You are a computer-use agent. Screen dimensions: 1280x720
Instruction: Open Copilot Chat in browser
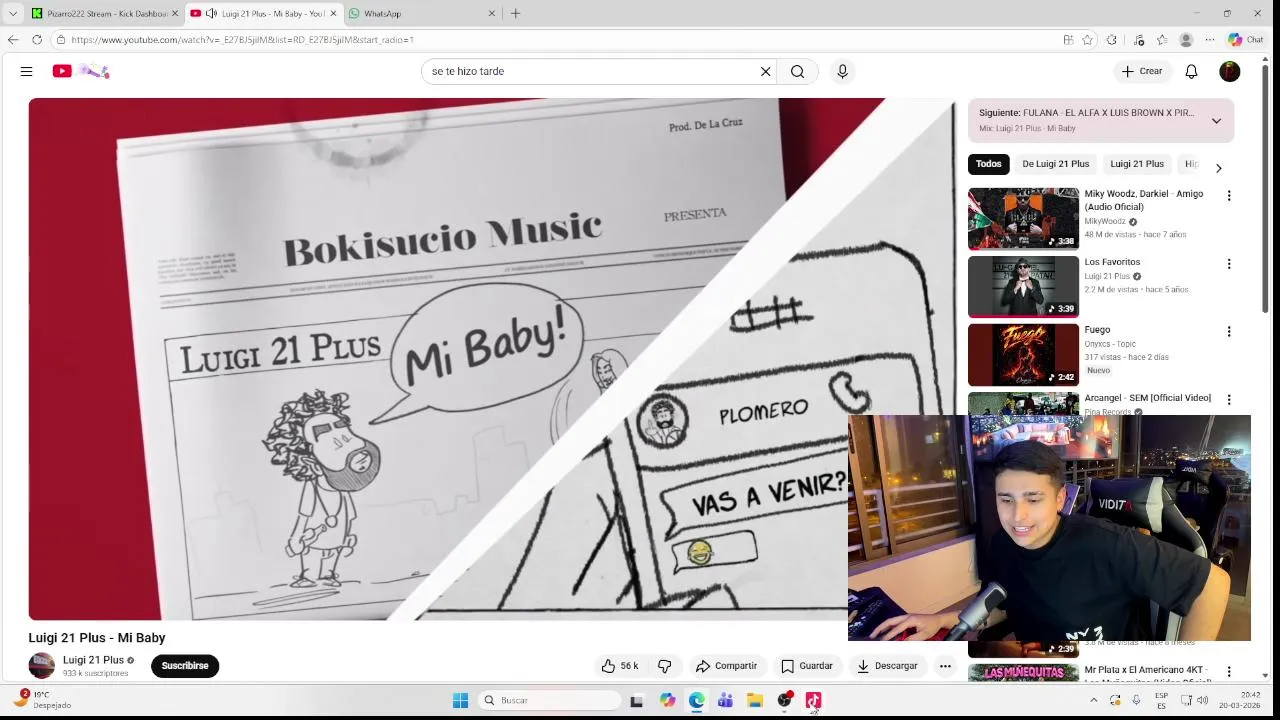[x=1246, y=40]
